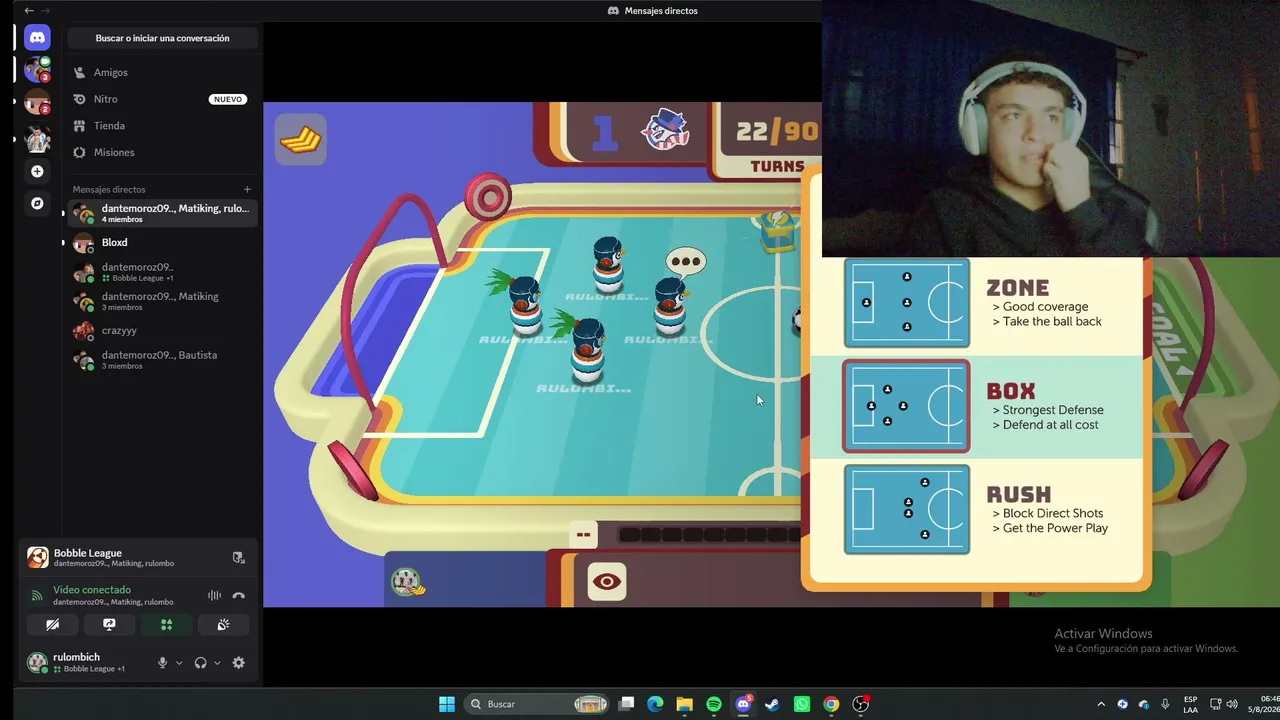Open the taskbar volume control
This screenshot has width=1280, height=720.
(1231, 704)
